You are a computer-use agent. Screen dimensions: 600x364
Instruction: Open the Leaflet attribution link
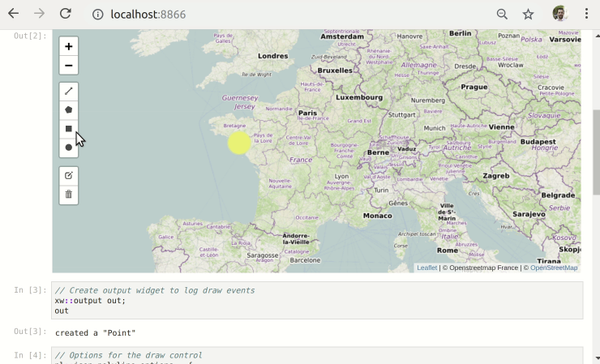[427, 268]
